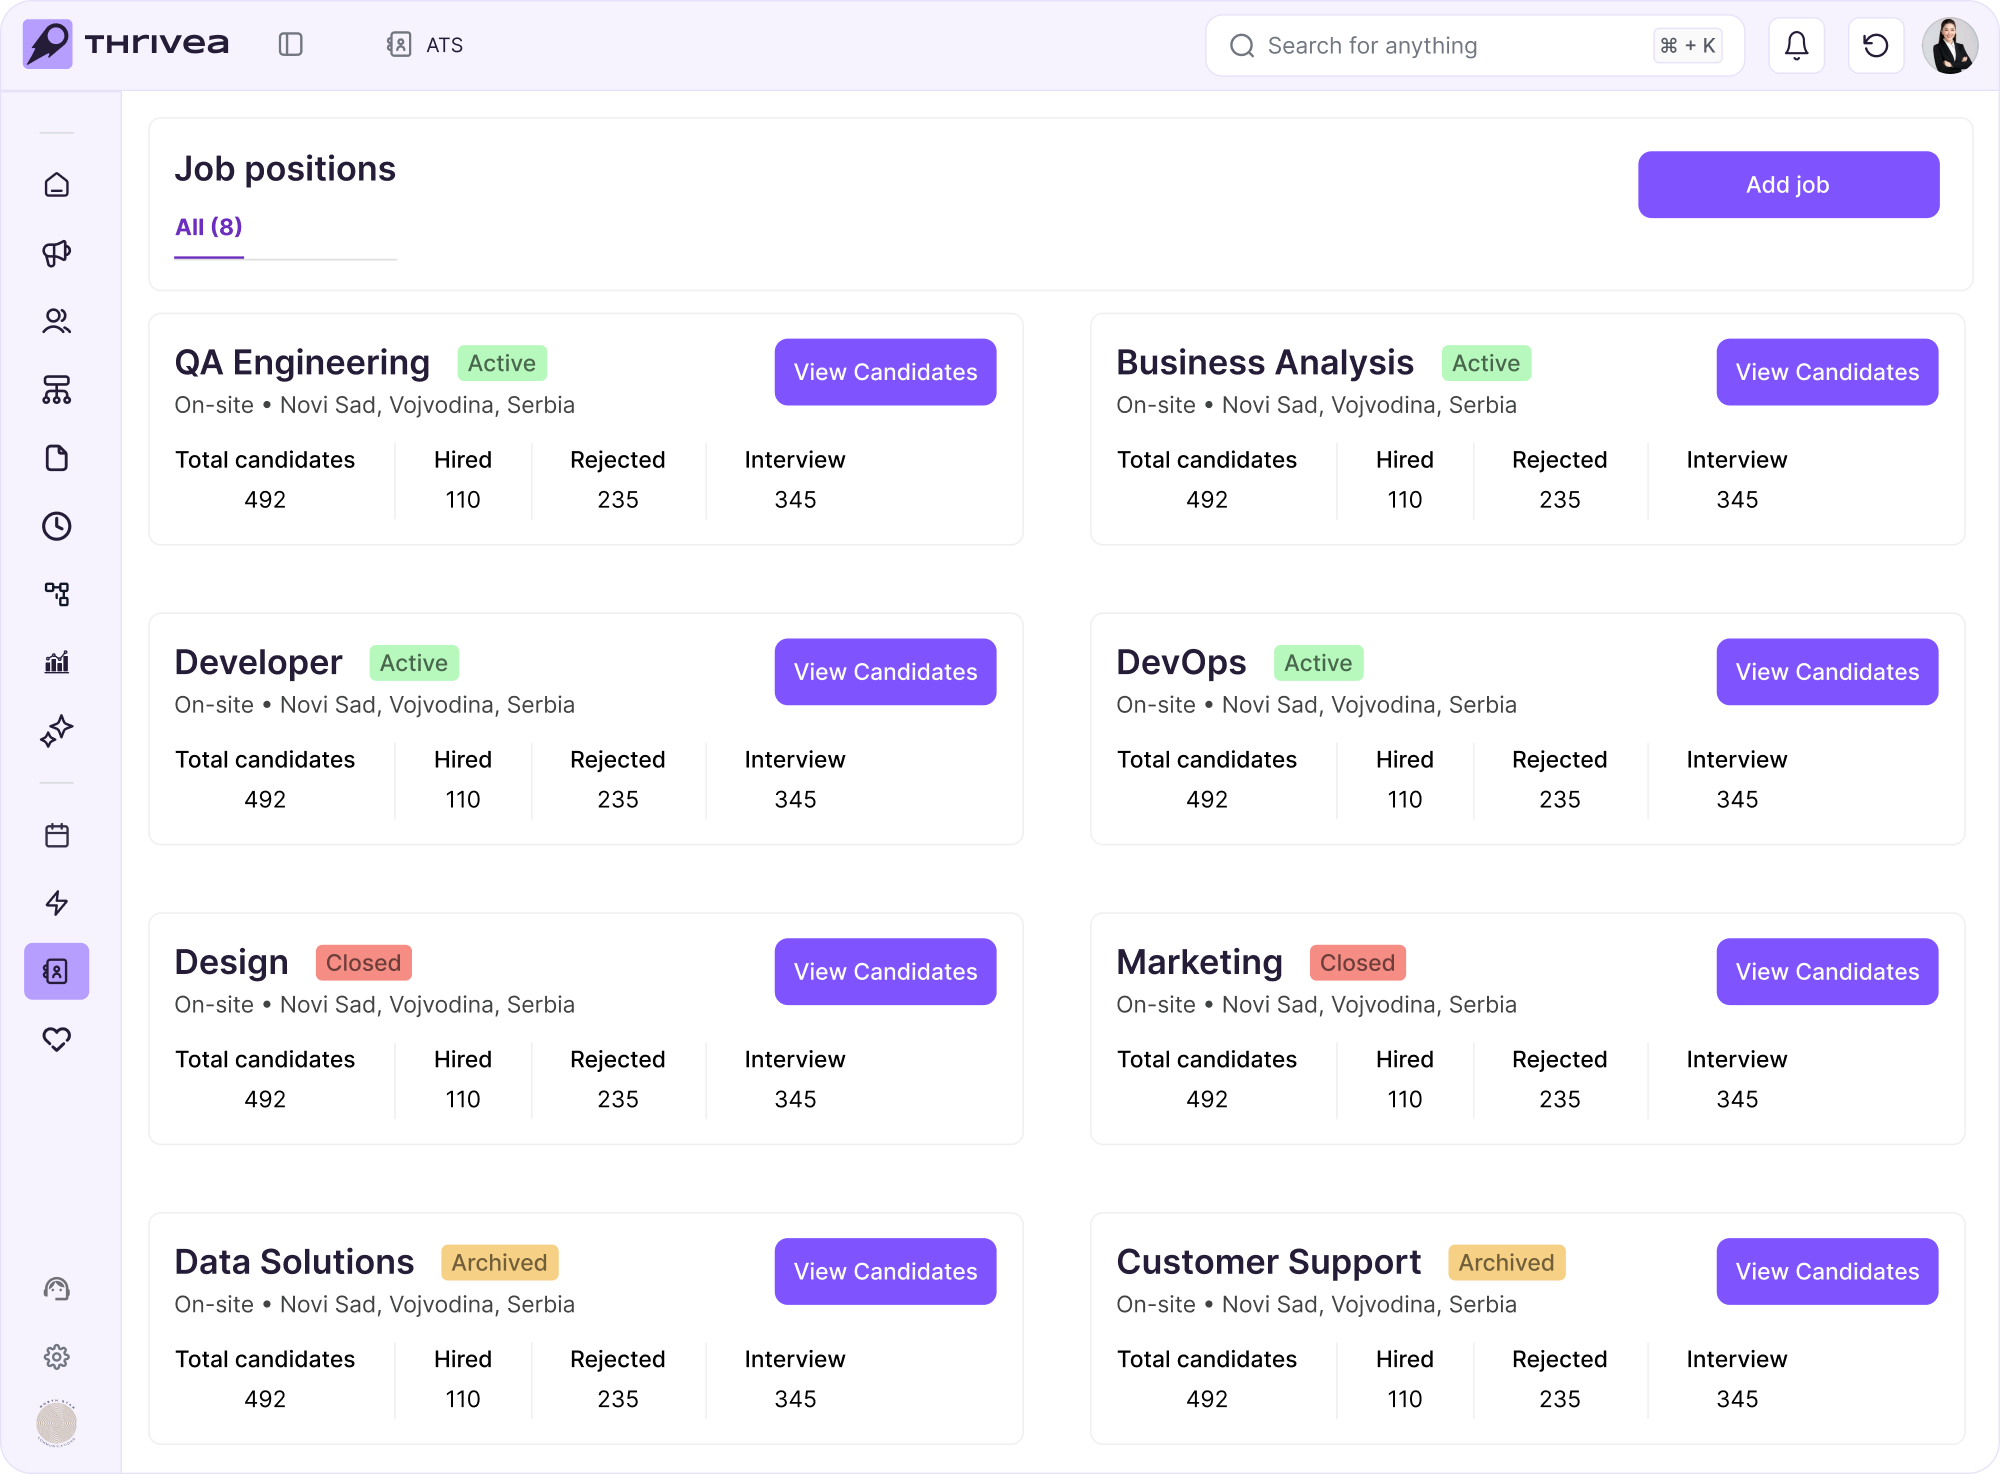
Task: View Candidates for Business Analysis
Action: tap(1827, 372)
